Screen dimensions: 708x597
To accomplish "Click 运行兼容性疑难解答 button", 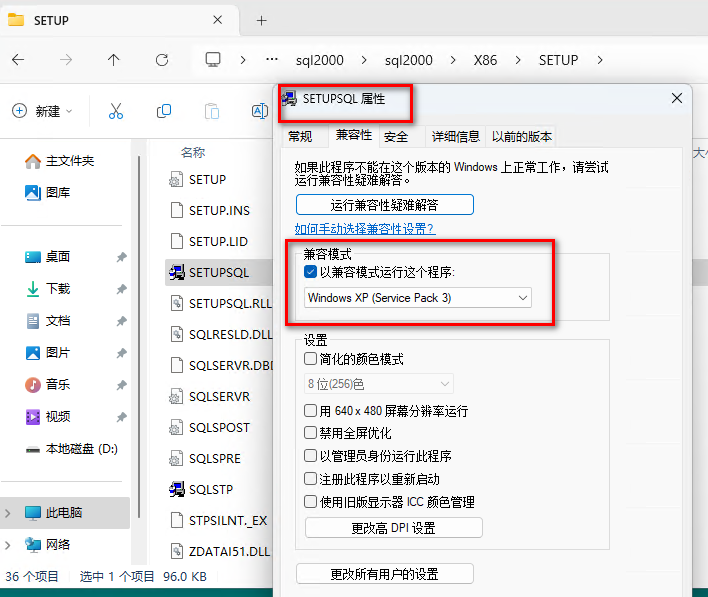I will click(384, 205).
